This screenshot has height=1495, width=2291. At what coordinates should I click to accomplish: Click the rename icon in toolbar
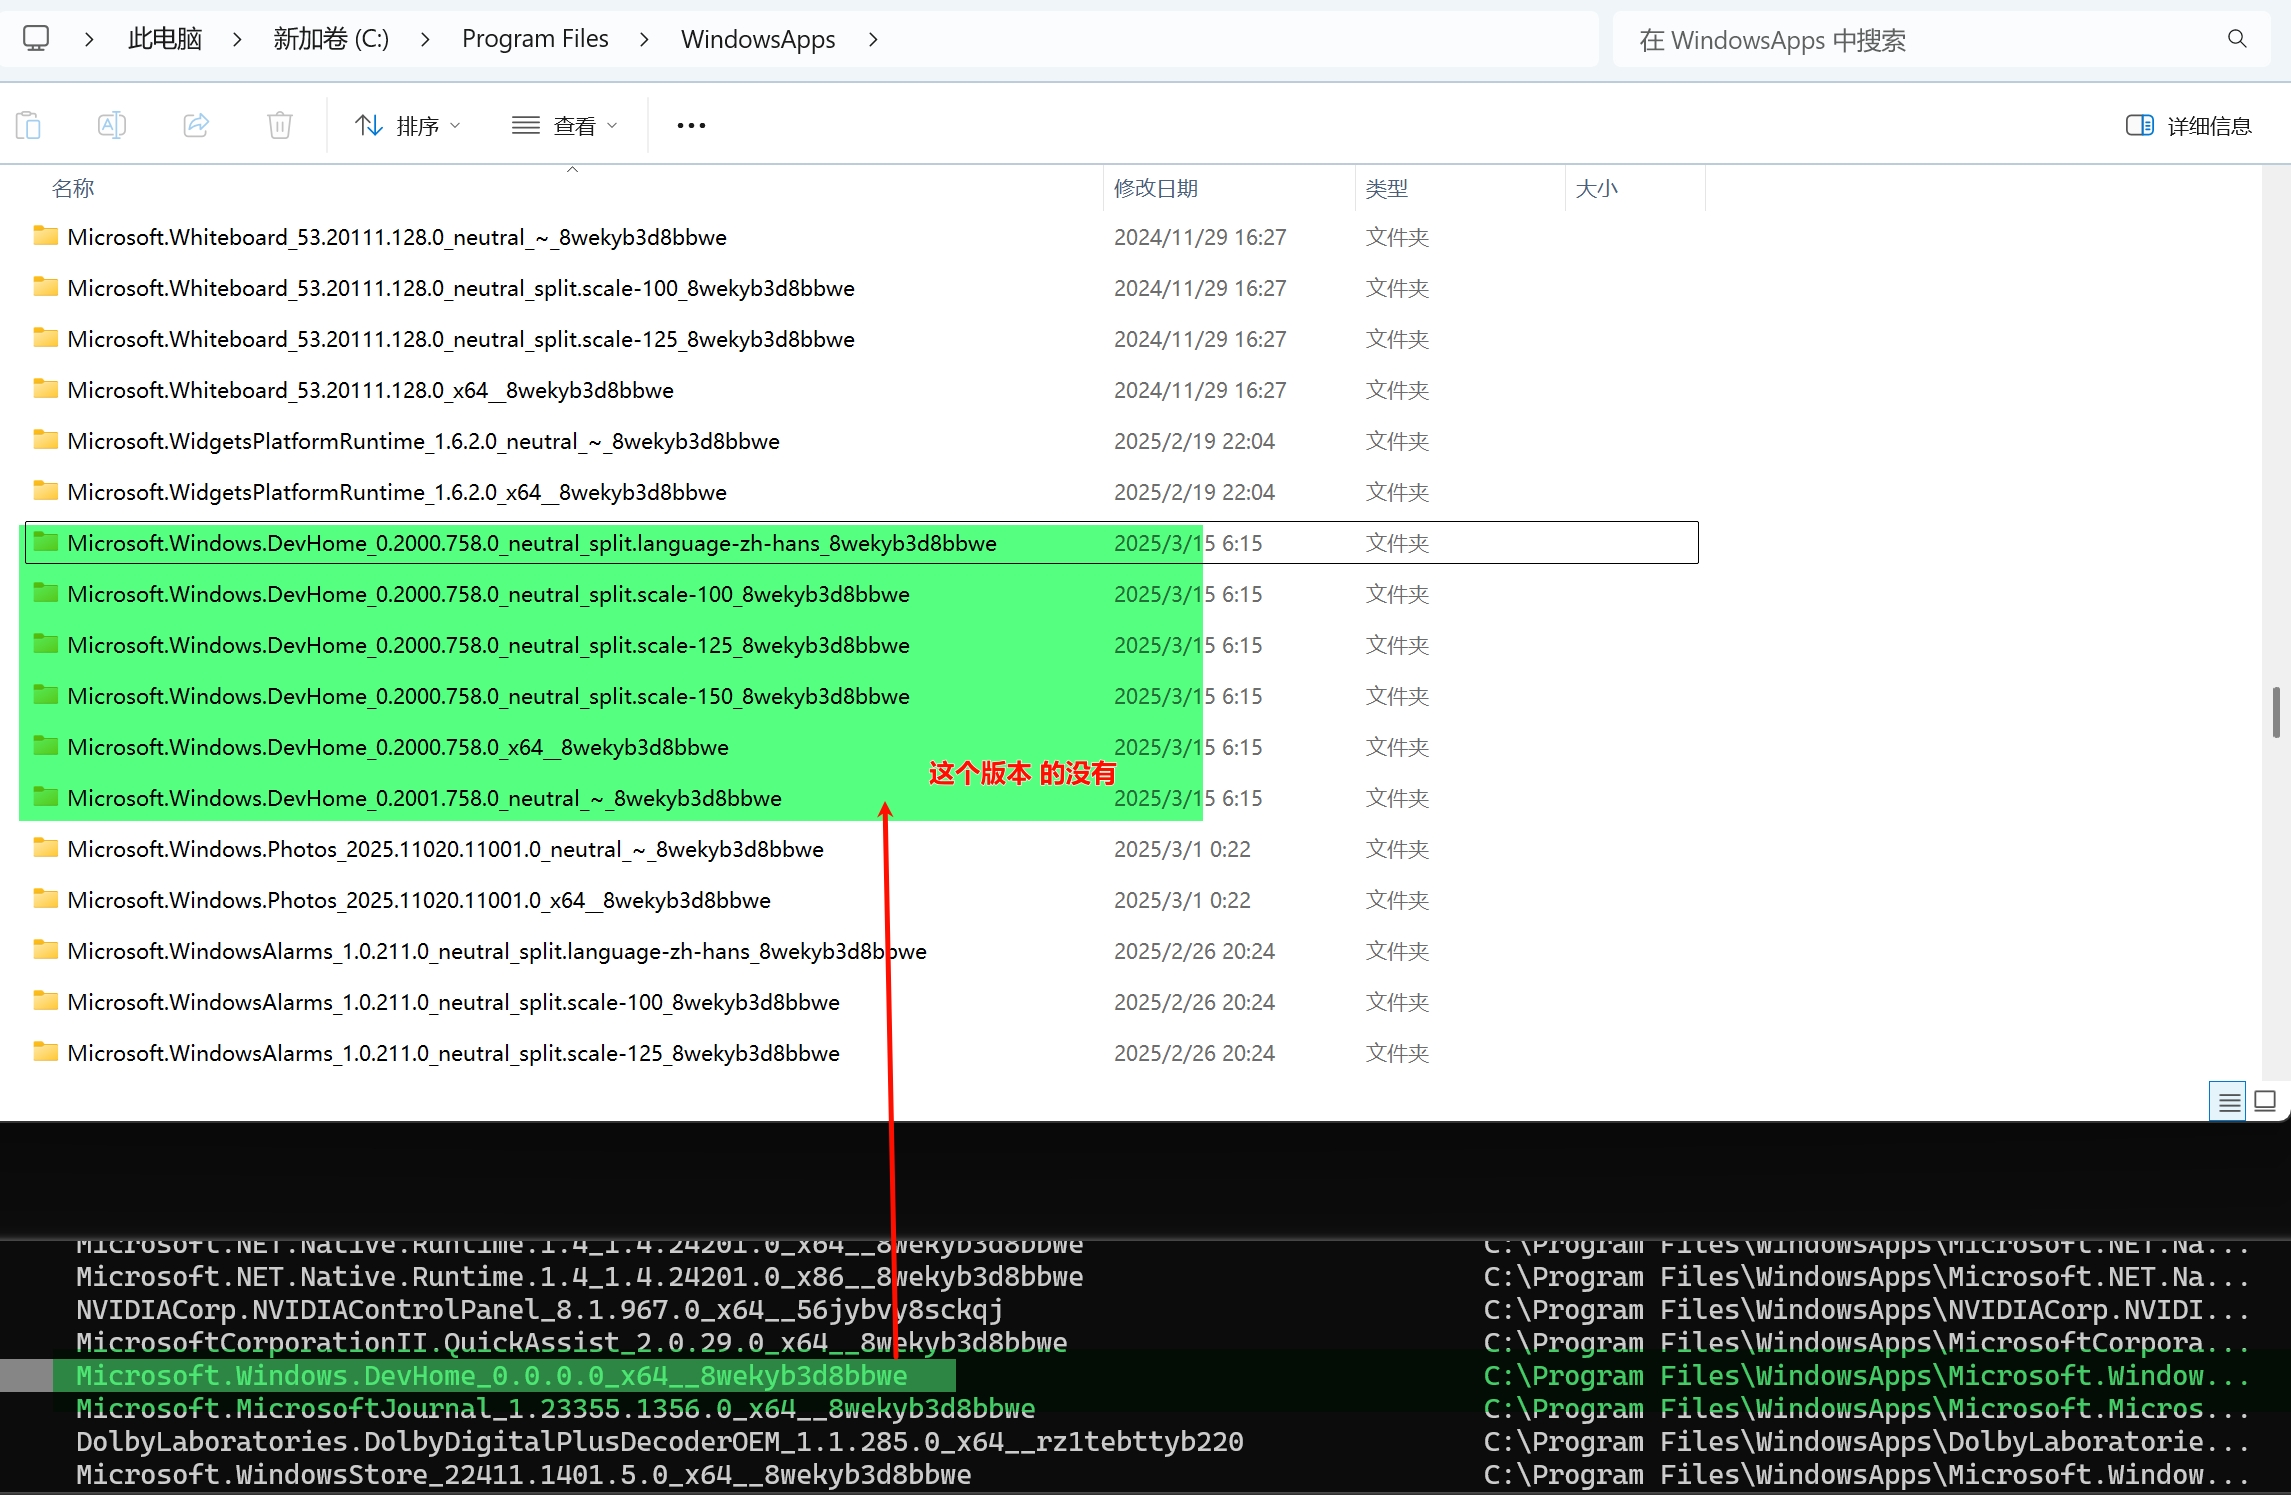click(x=111, y=125)
